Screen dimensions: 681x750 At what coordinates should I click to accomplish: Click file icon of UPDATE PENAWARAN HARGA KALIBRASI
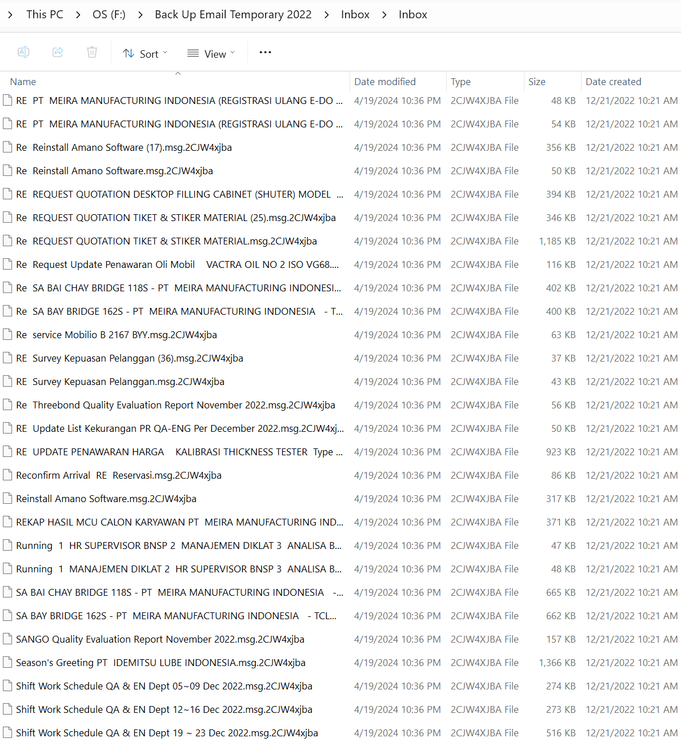7,452
